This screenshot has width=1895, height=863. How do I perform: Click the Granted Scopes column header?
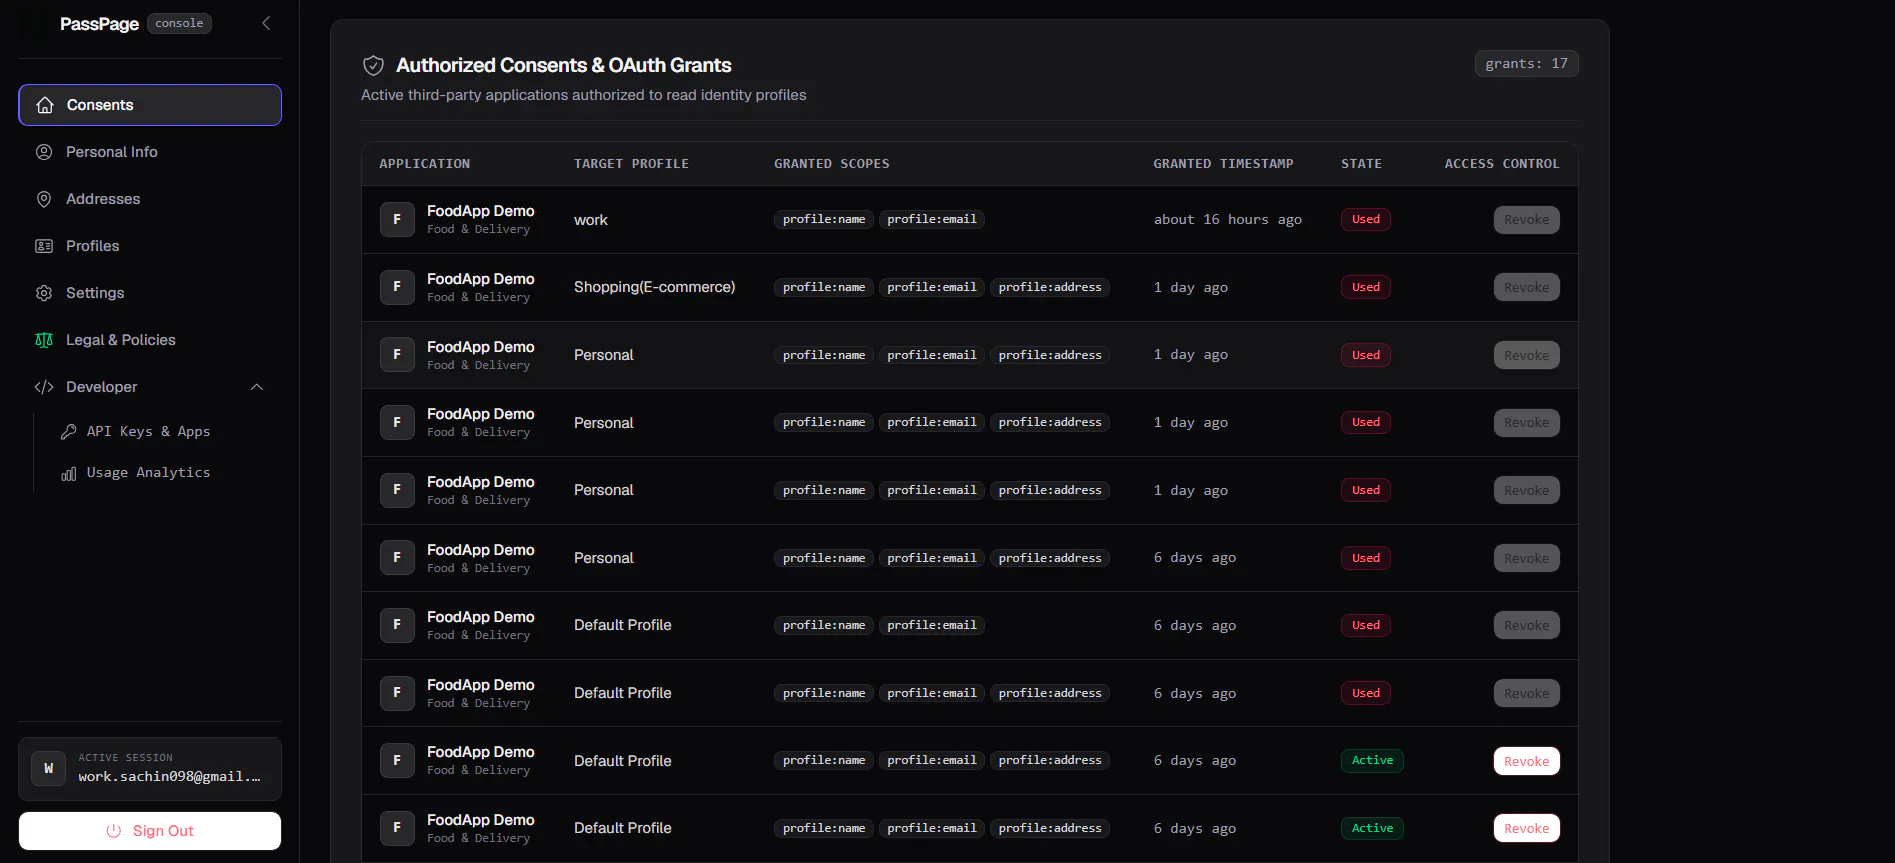coord(831,164)
